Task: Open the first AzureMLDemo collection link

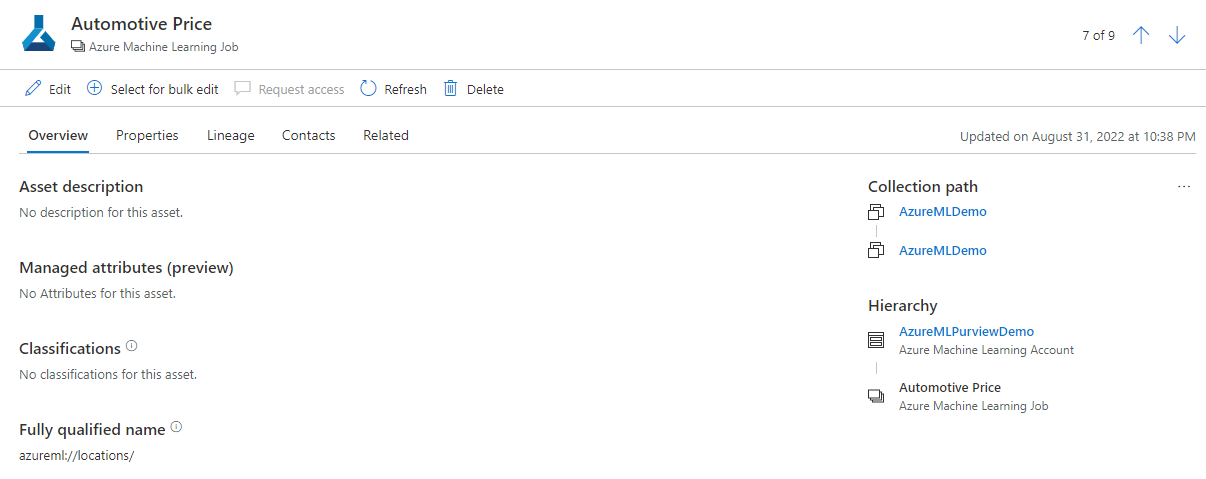Action: [x=943, y=211]
